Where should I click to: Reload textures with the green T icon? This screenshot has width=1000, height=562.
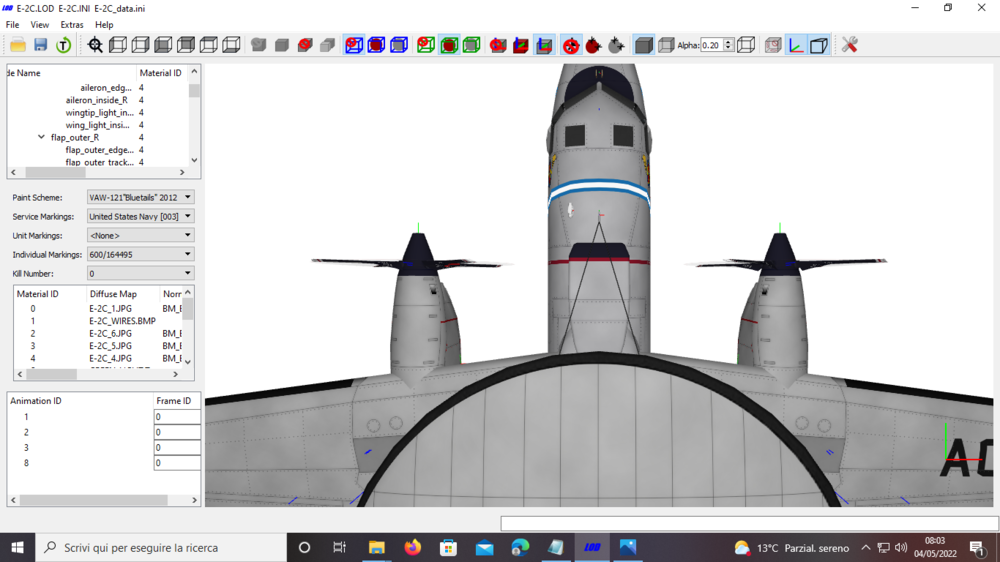pyautogui.click(x=64, y=45)
